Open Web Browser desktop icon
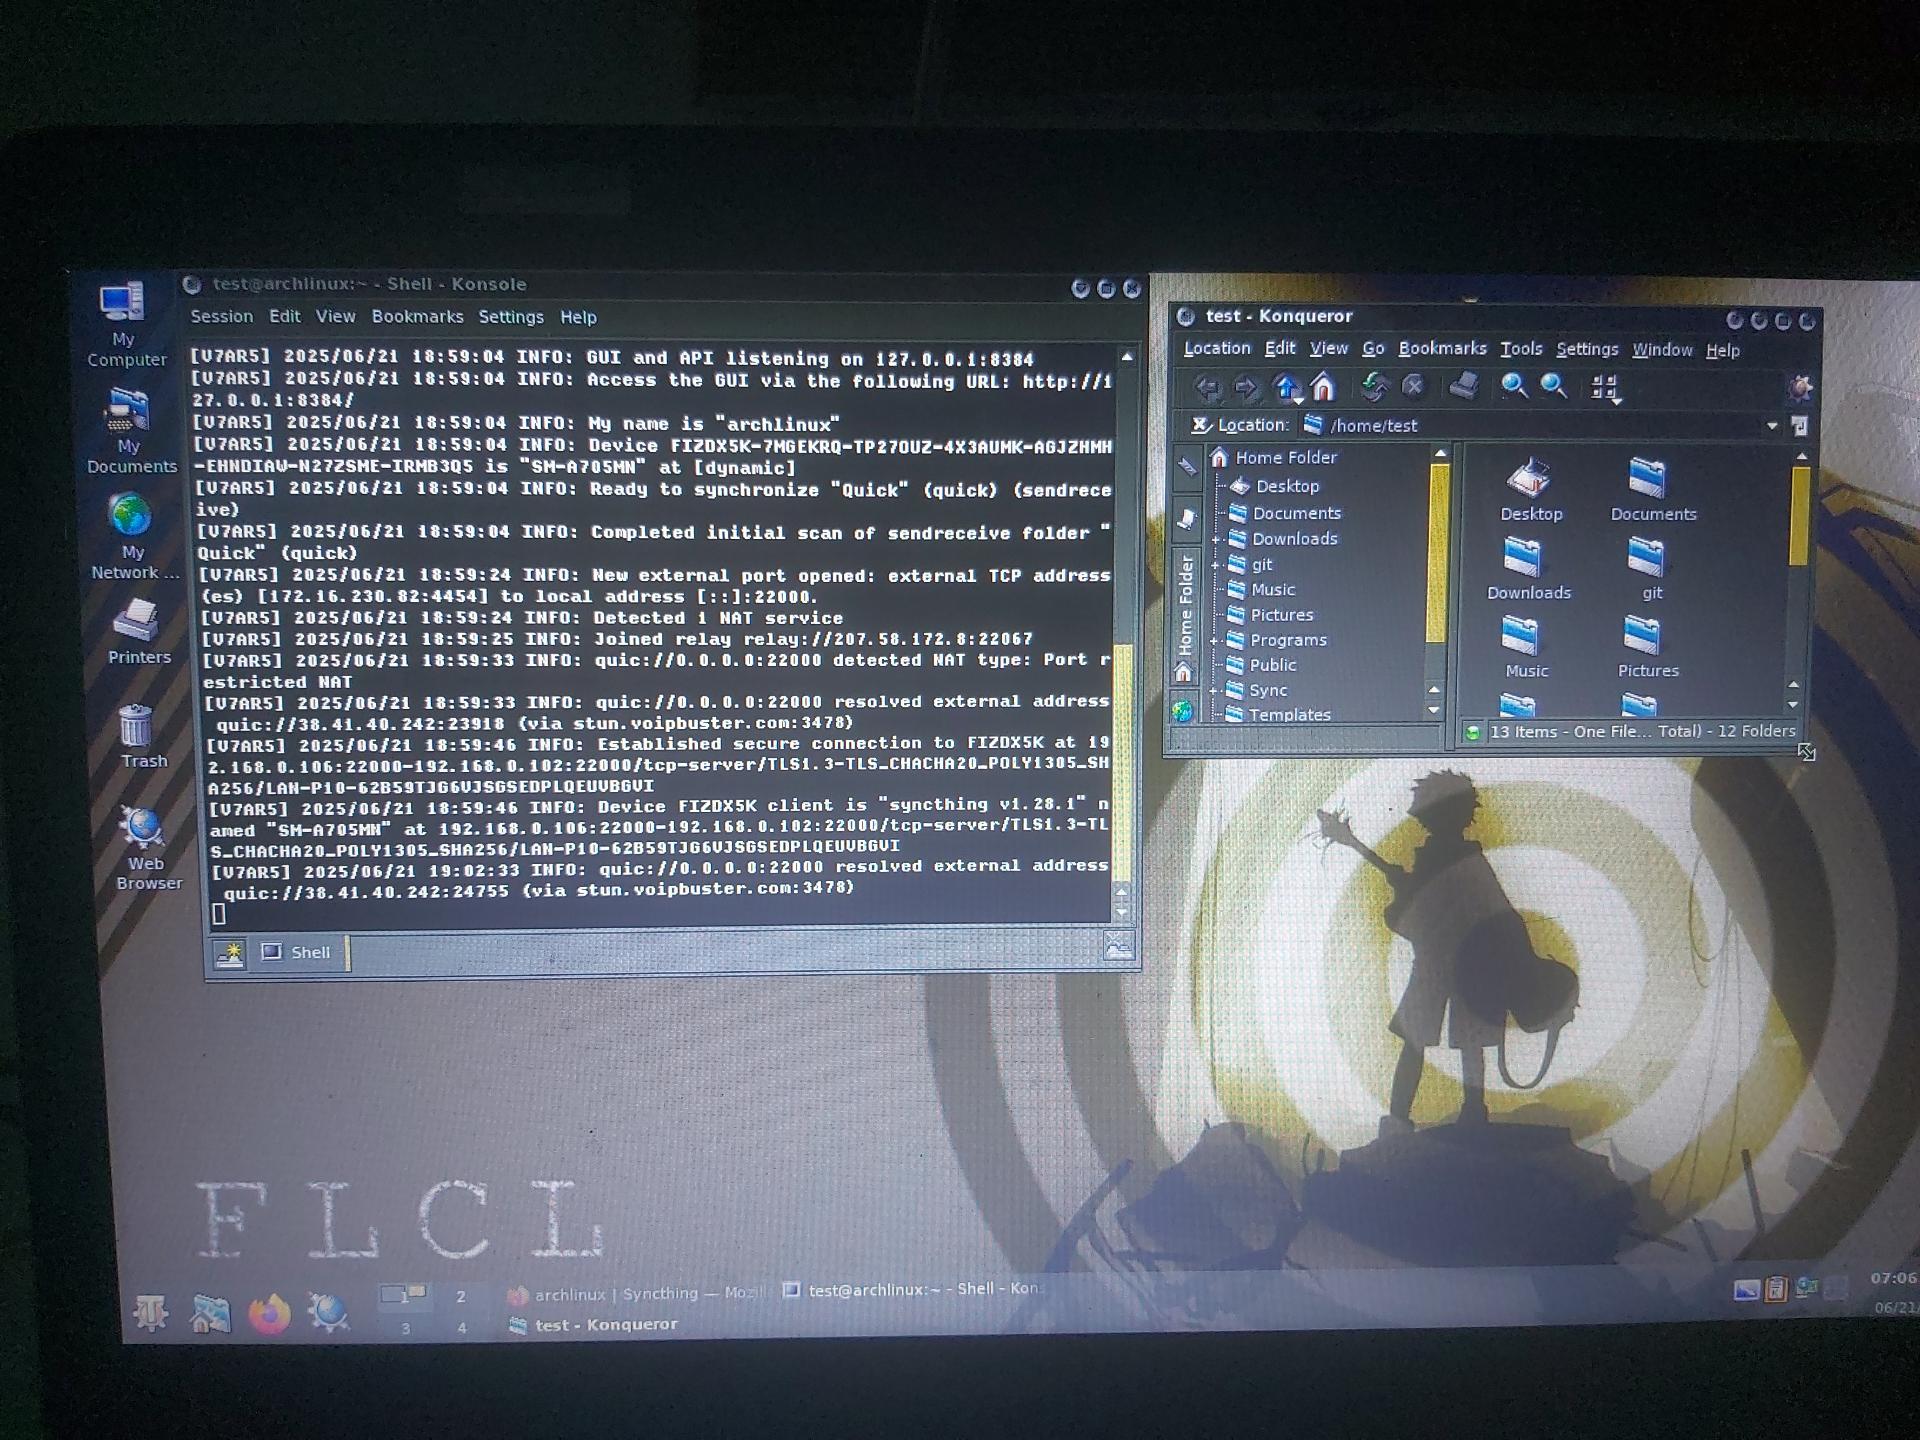 148,848
